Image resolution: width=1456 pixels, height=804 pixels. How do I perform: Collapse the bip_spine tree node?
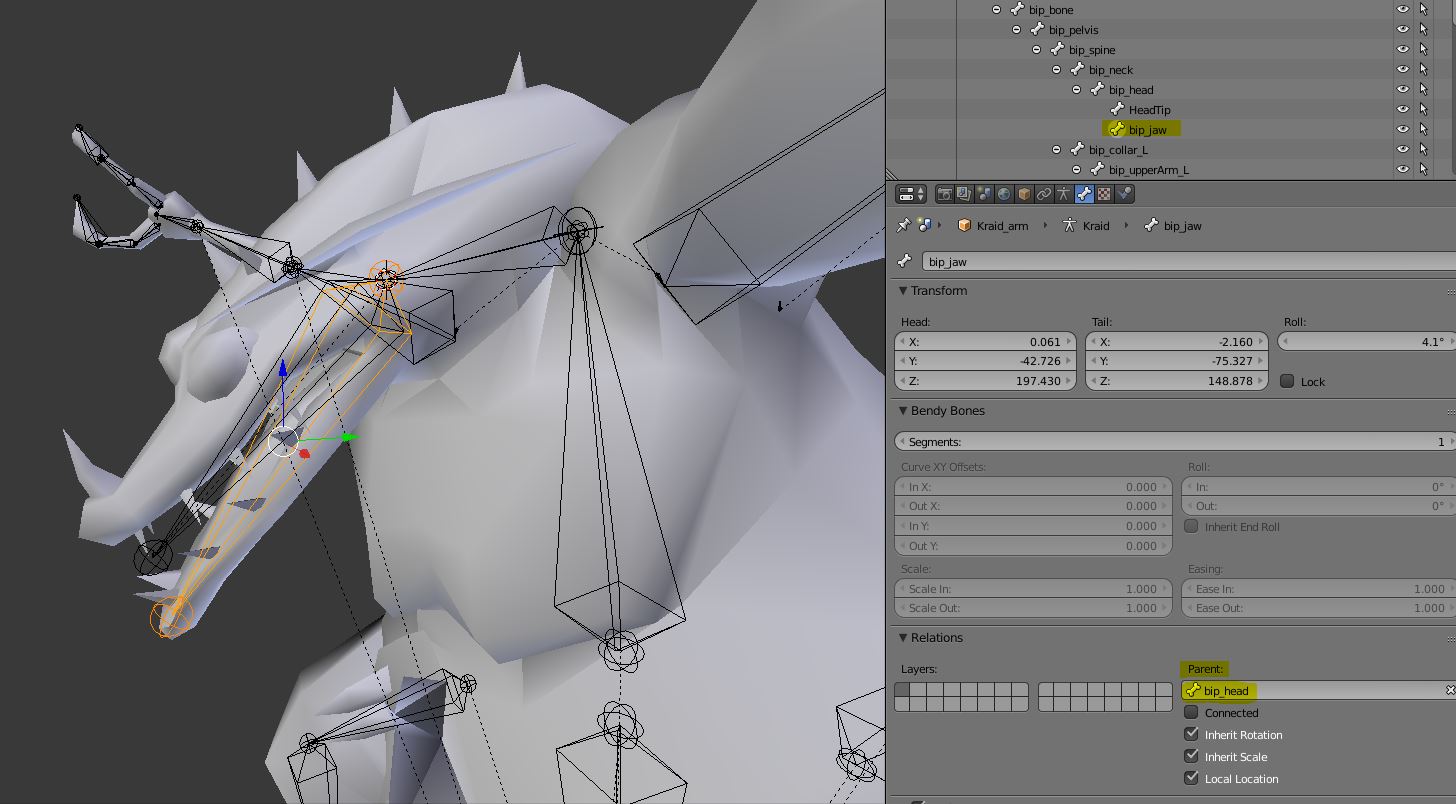(x=1037, y=50)
